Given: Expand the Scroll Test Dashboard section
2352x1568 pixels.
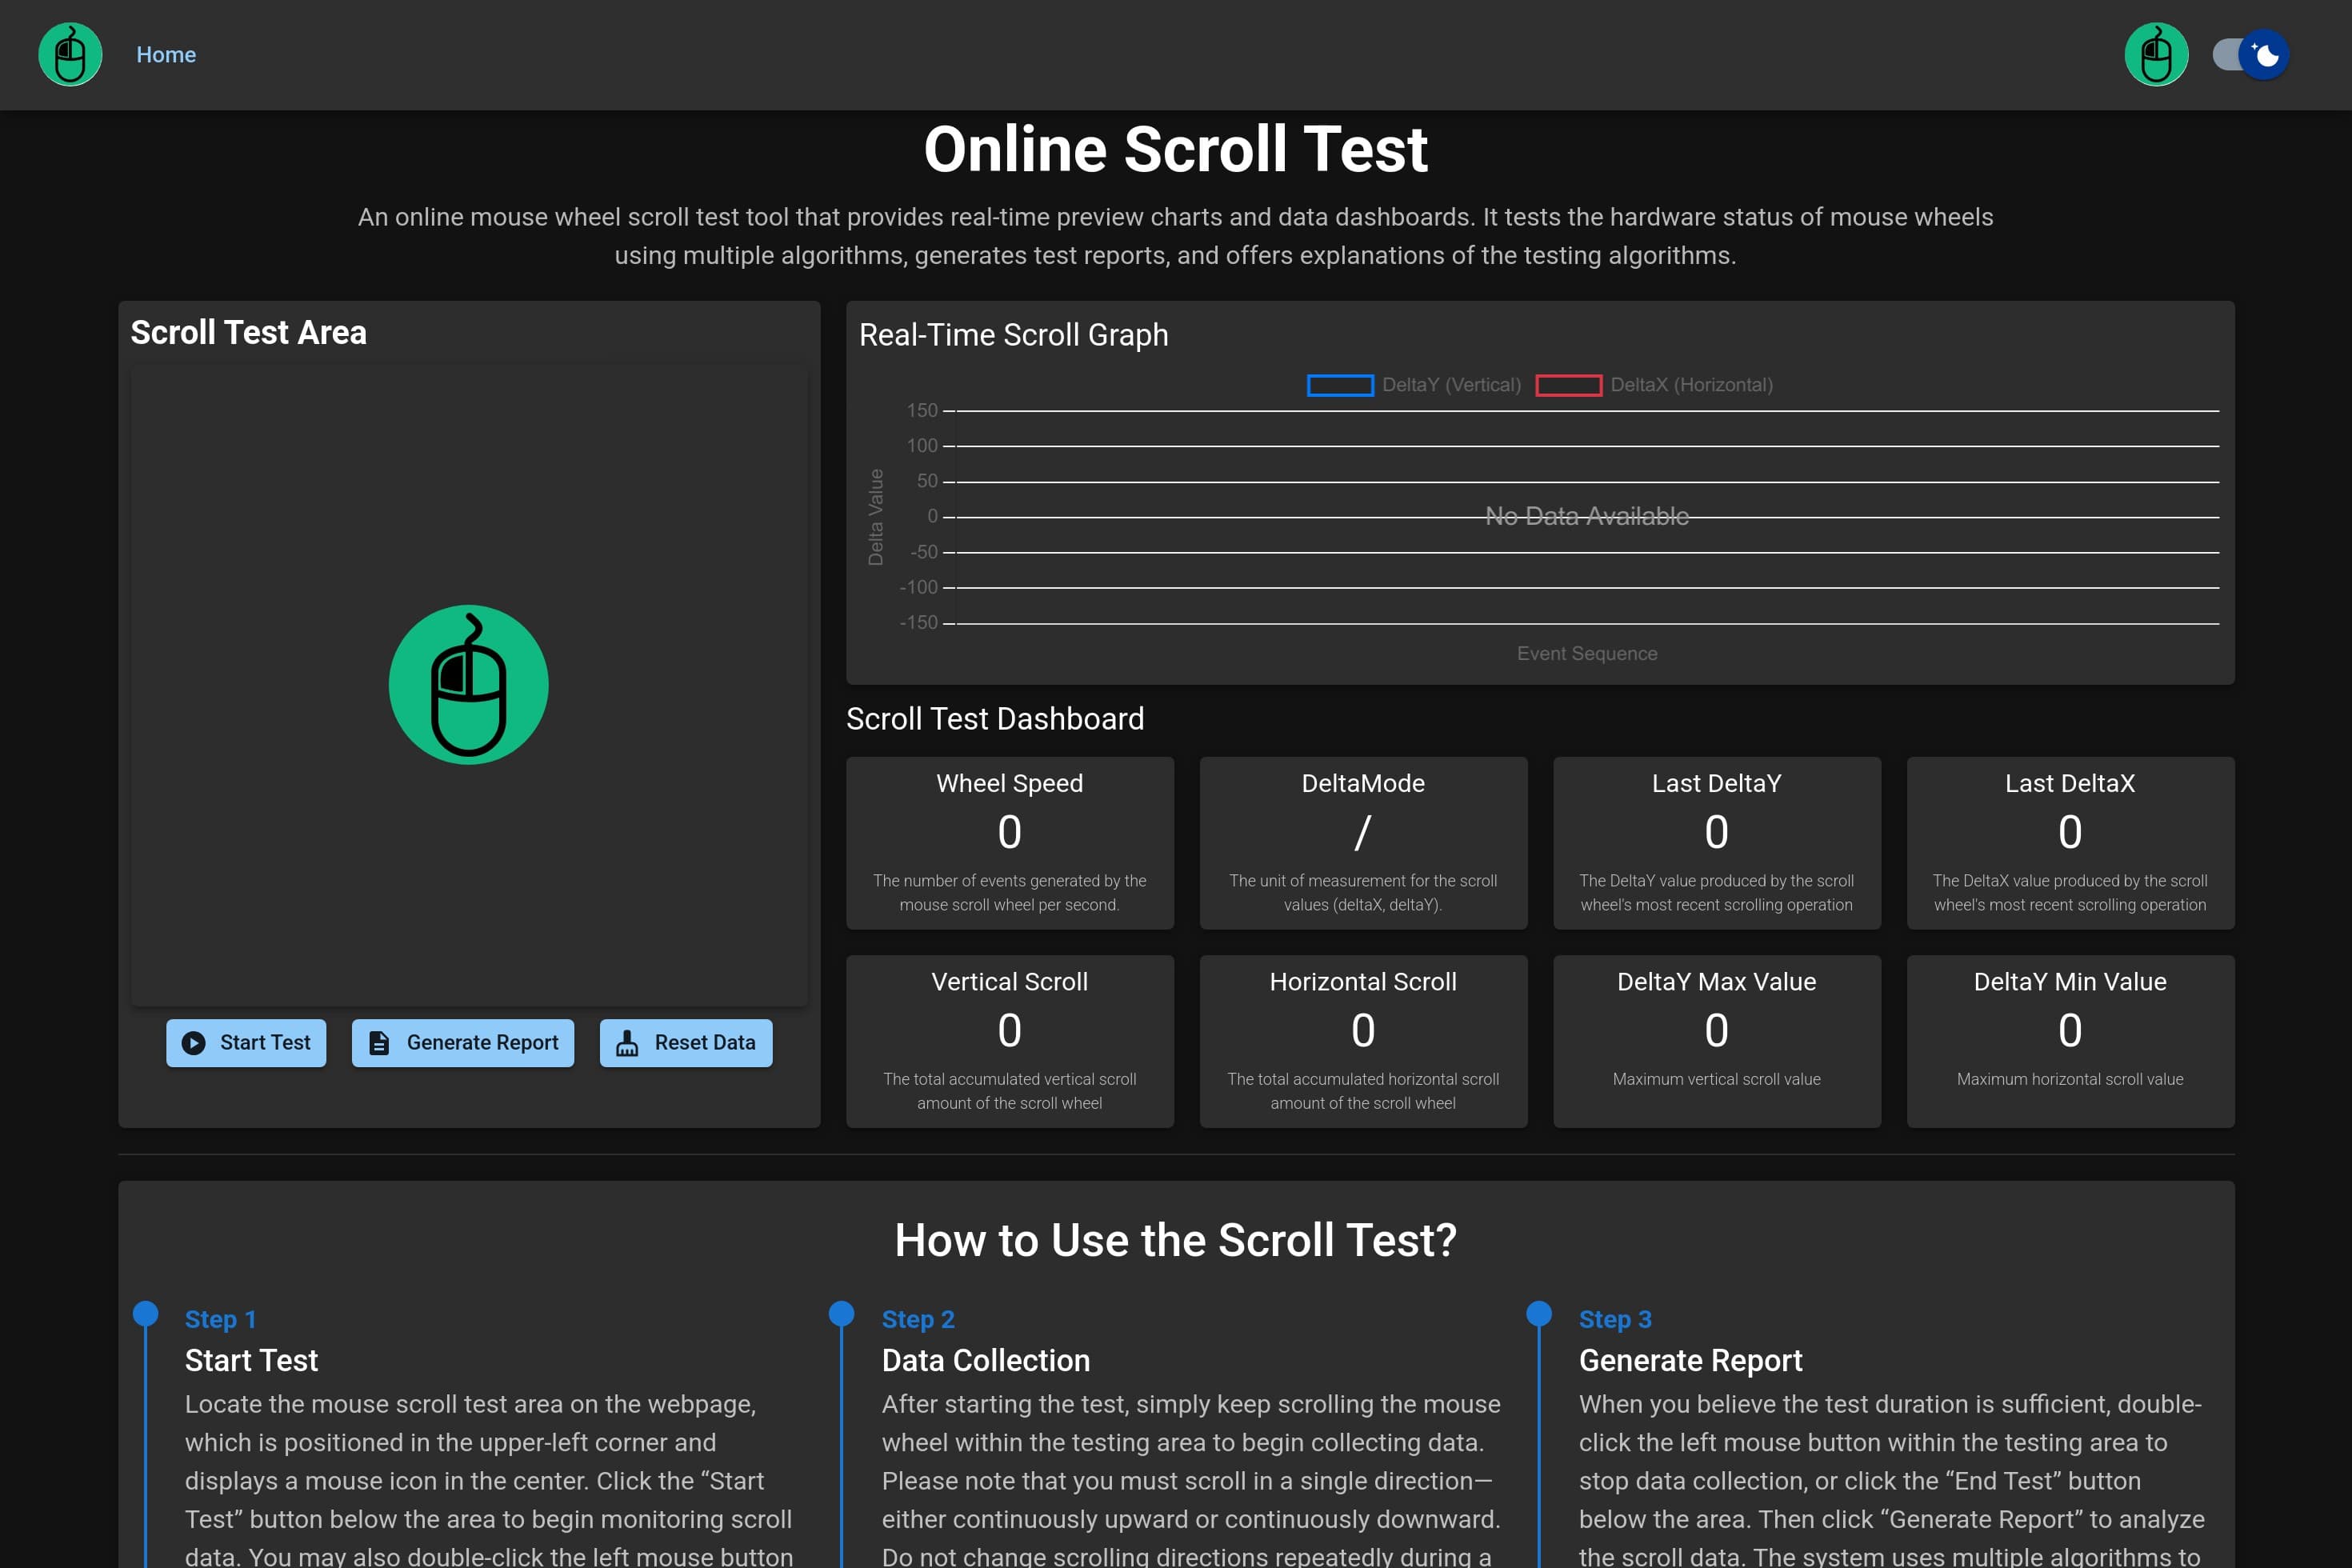Looking at the screenshot, I should [996, 719].
